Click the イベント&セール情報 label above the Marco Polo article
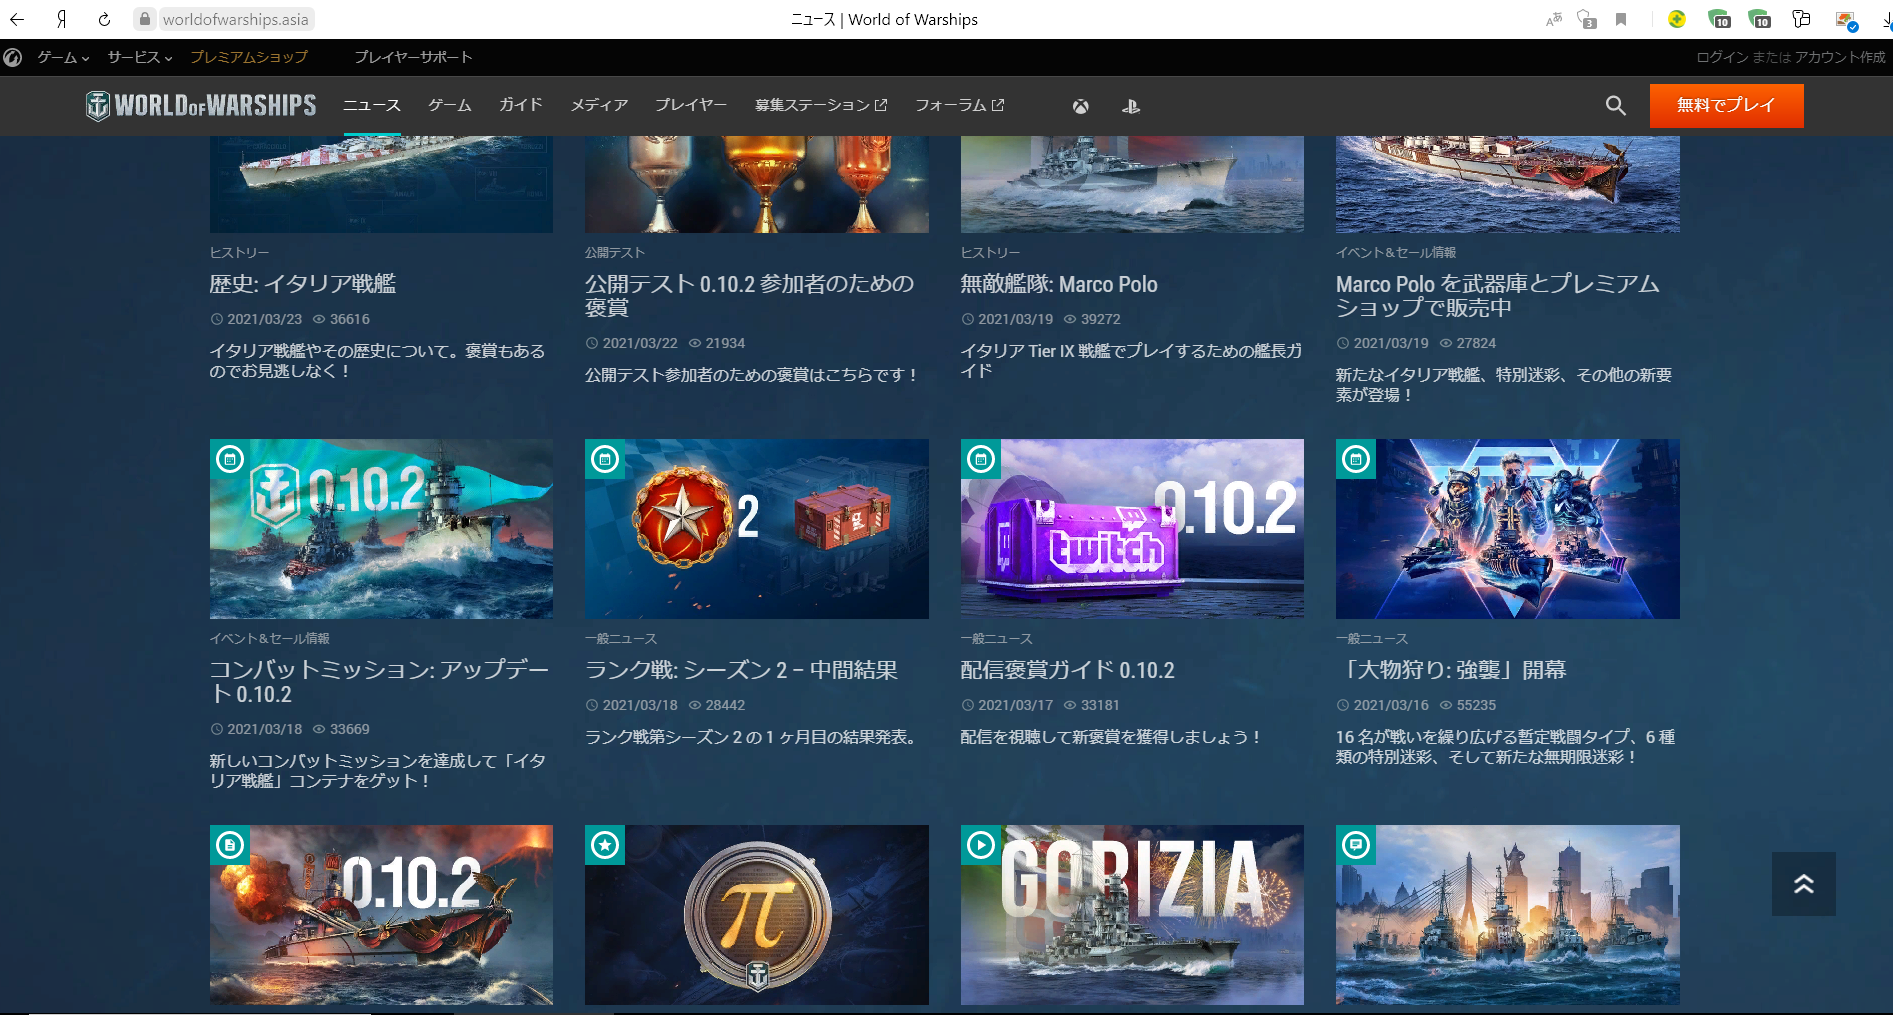This screenshot has height=1015, width=1893. click(1396, 253)
